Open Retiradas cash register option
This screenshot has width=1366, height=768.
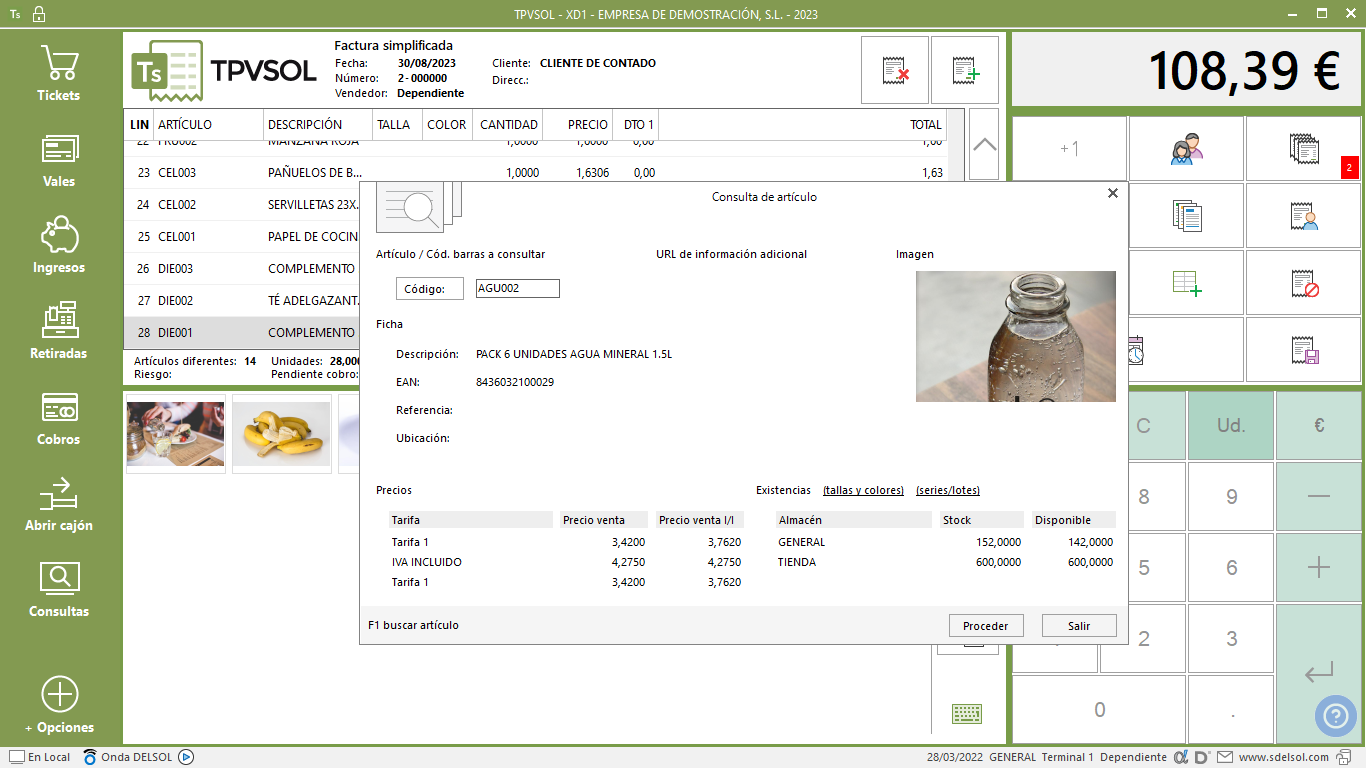click(59, 332)
